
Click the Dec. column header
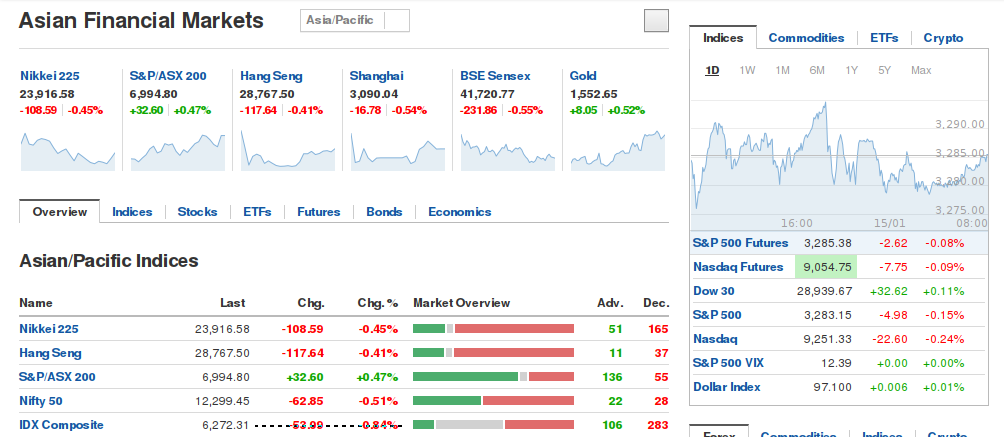(656, 303)
